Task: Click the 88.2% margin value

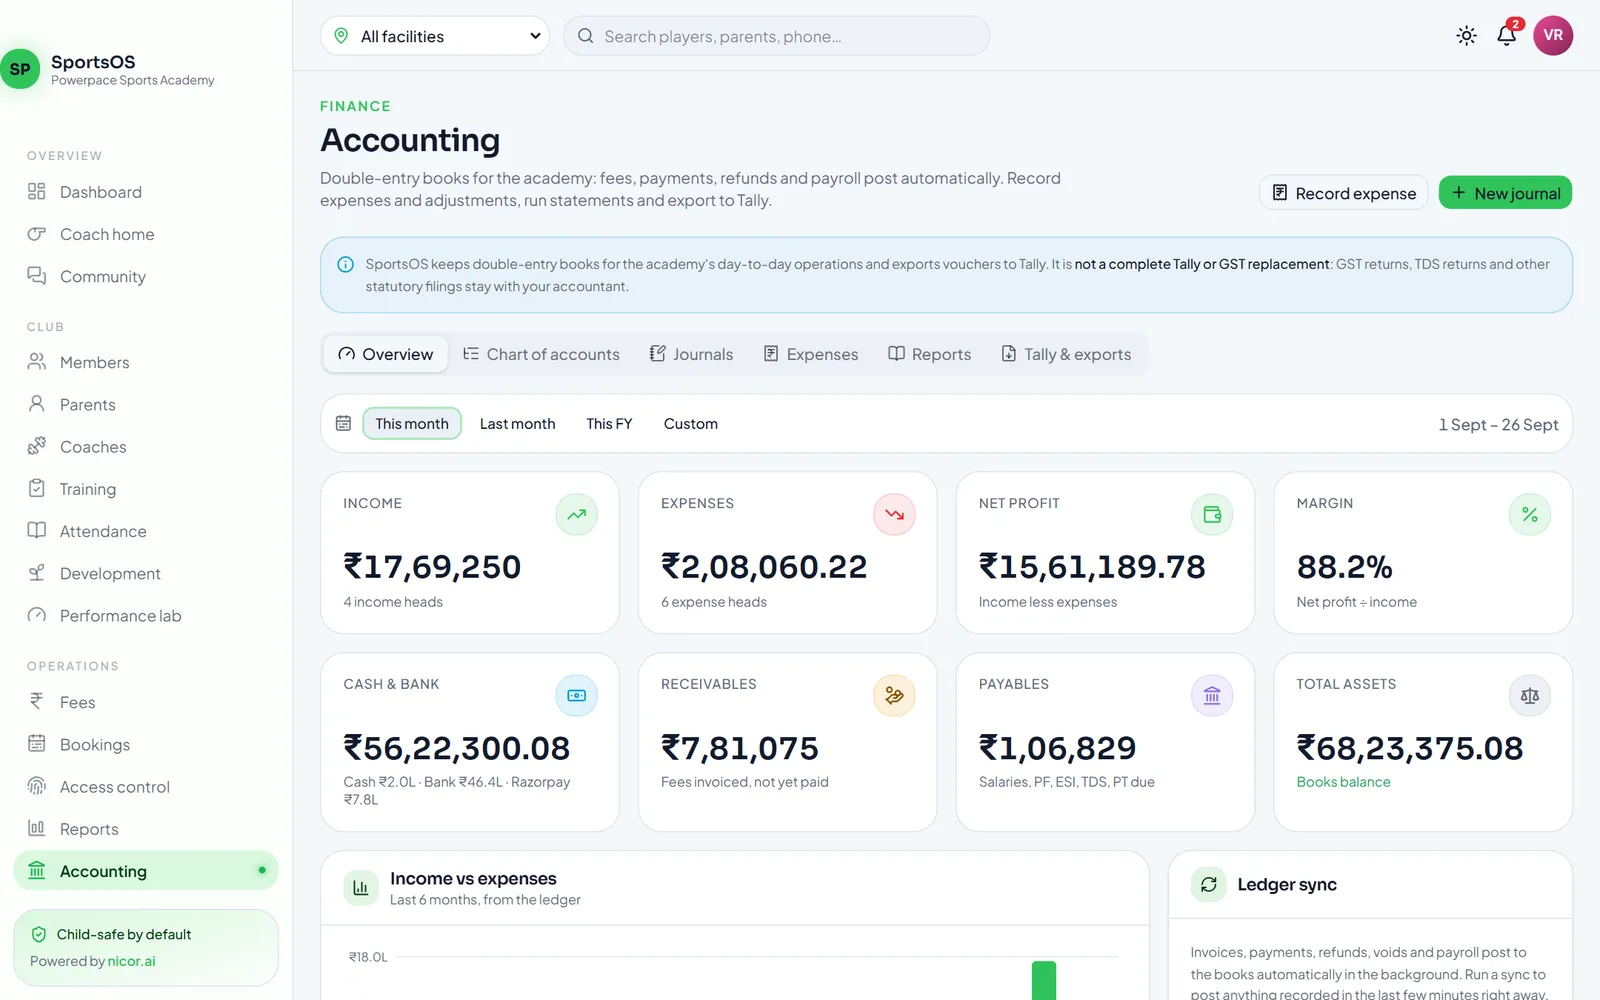Action: pos(1344,567)
